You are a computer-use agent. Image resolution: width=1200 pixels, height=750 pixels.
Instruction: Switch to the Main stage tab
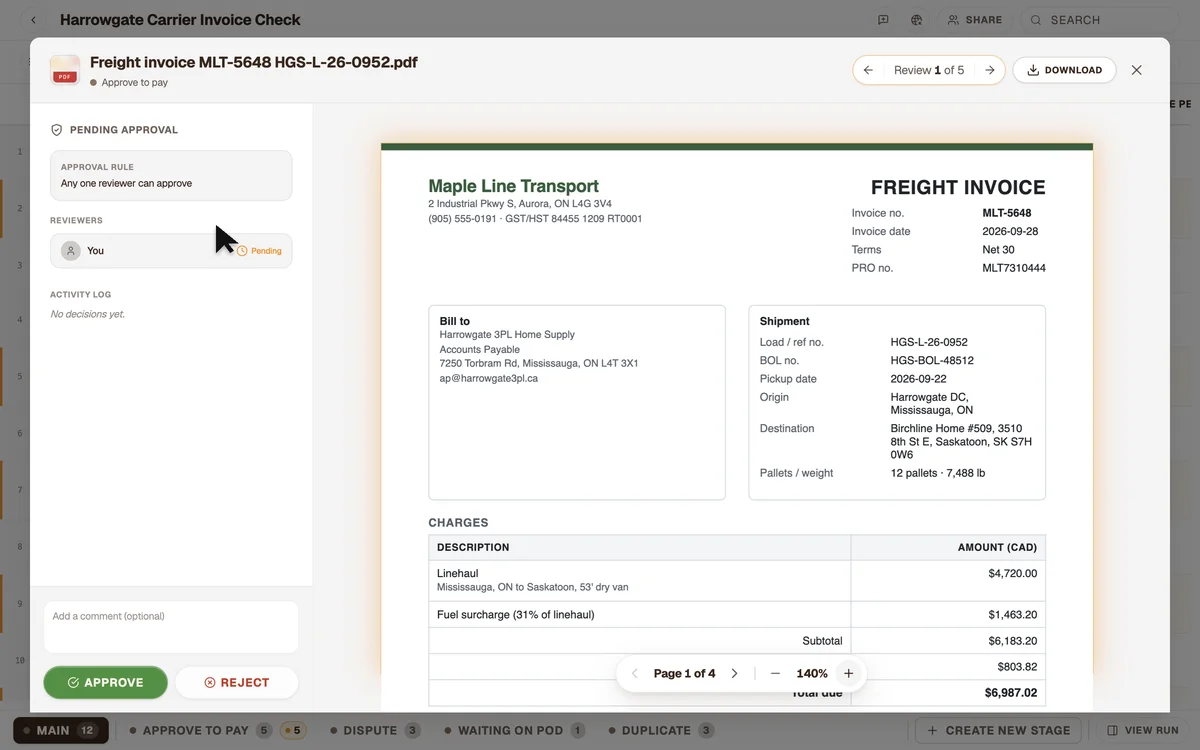[59, 731]
